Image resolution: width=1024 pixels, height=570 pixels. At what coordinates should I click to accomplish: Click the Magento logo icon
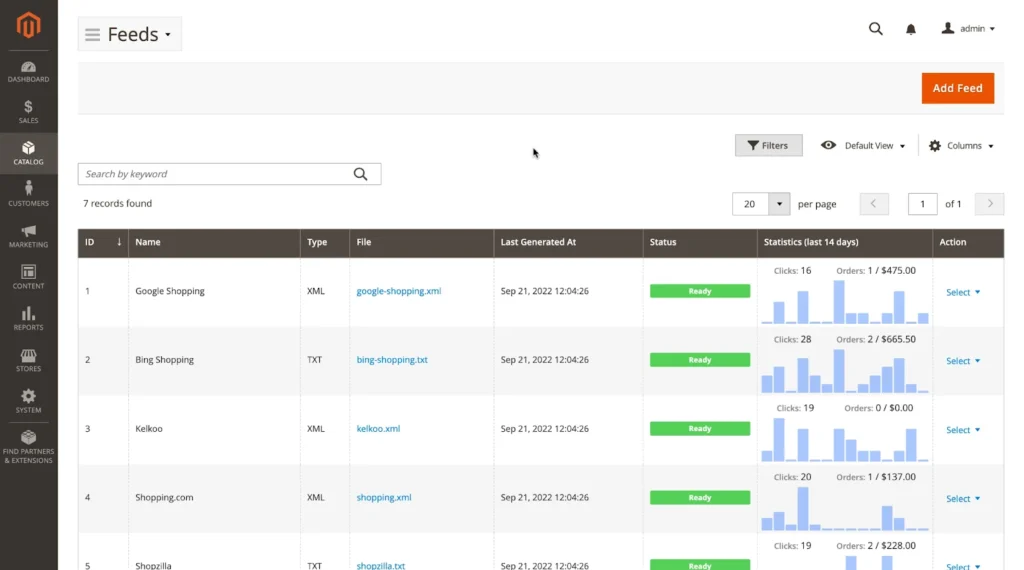tap(28, 25)
